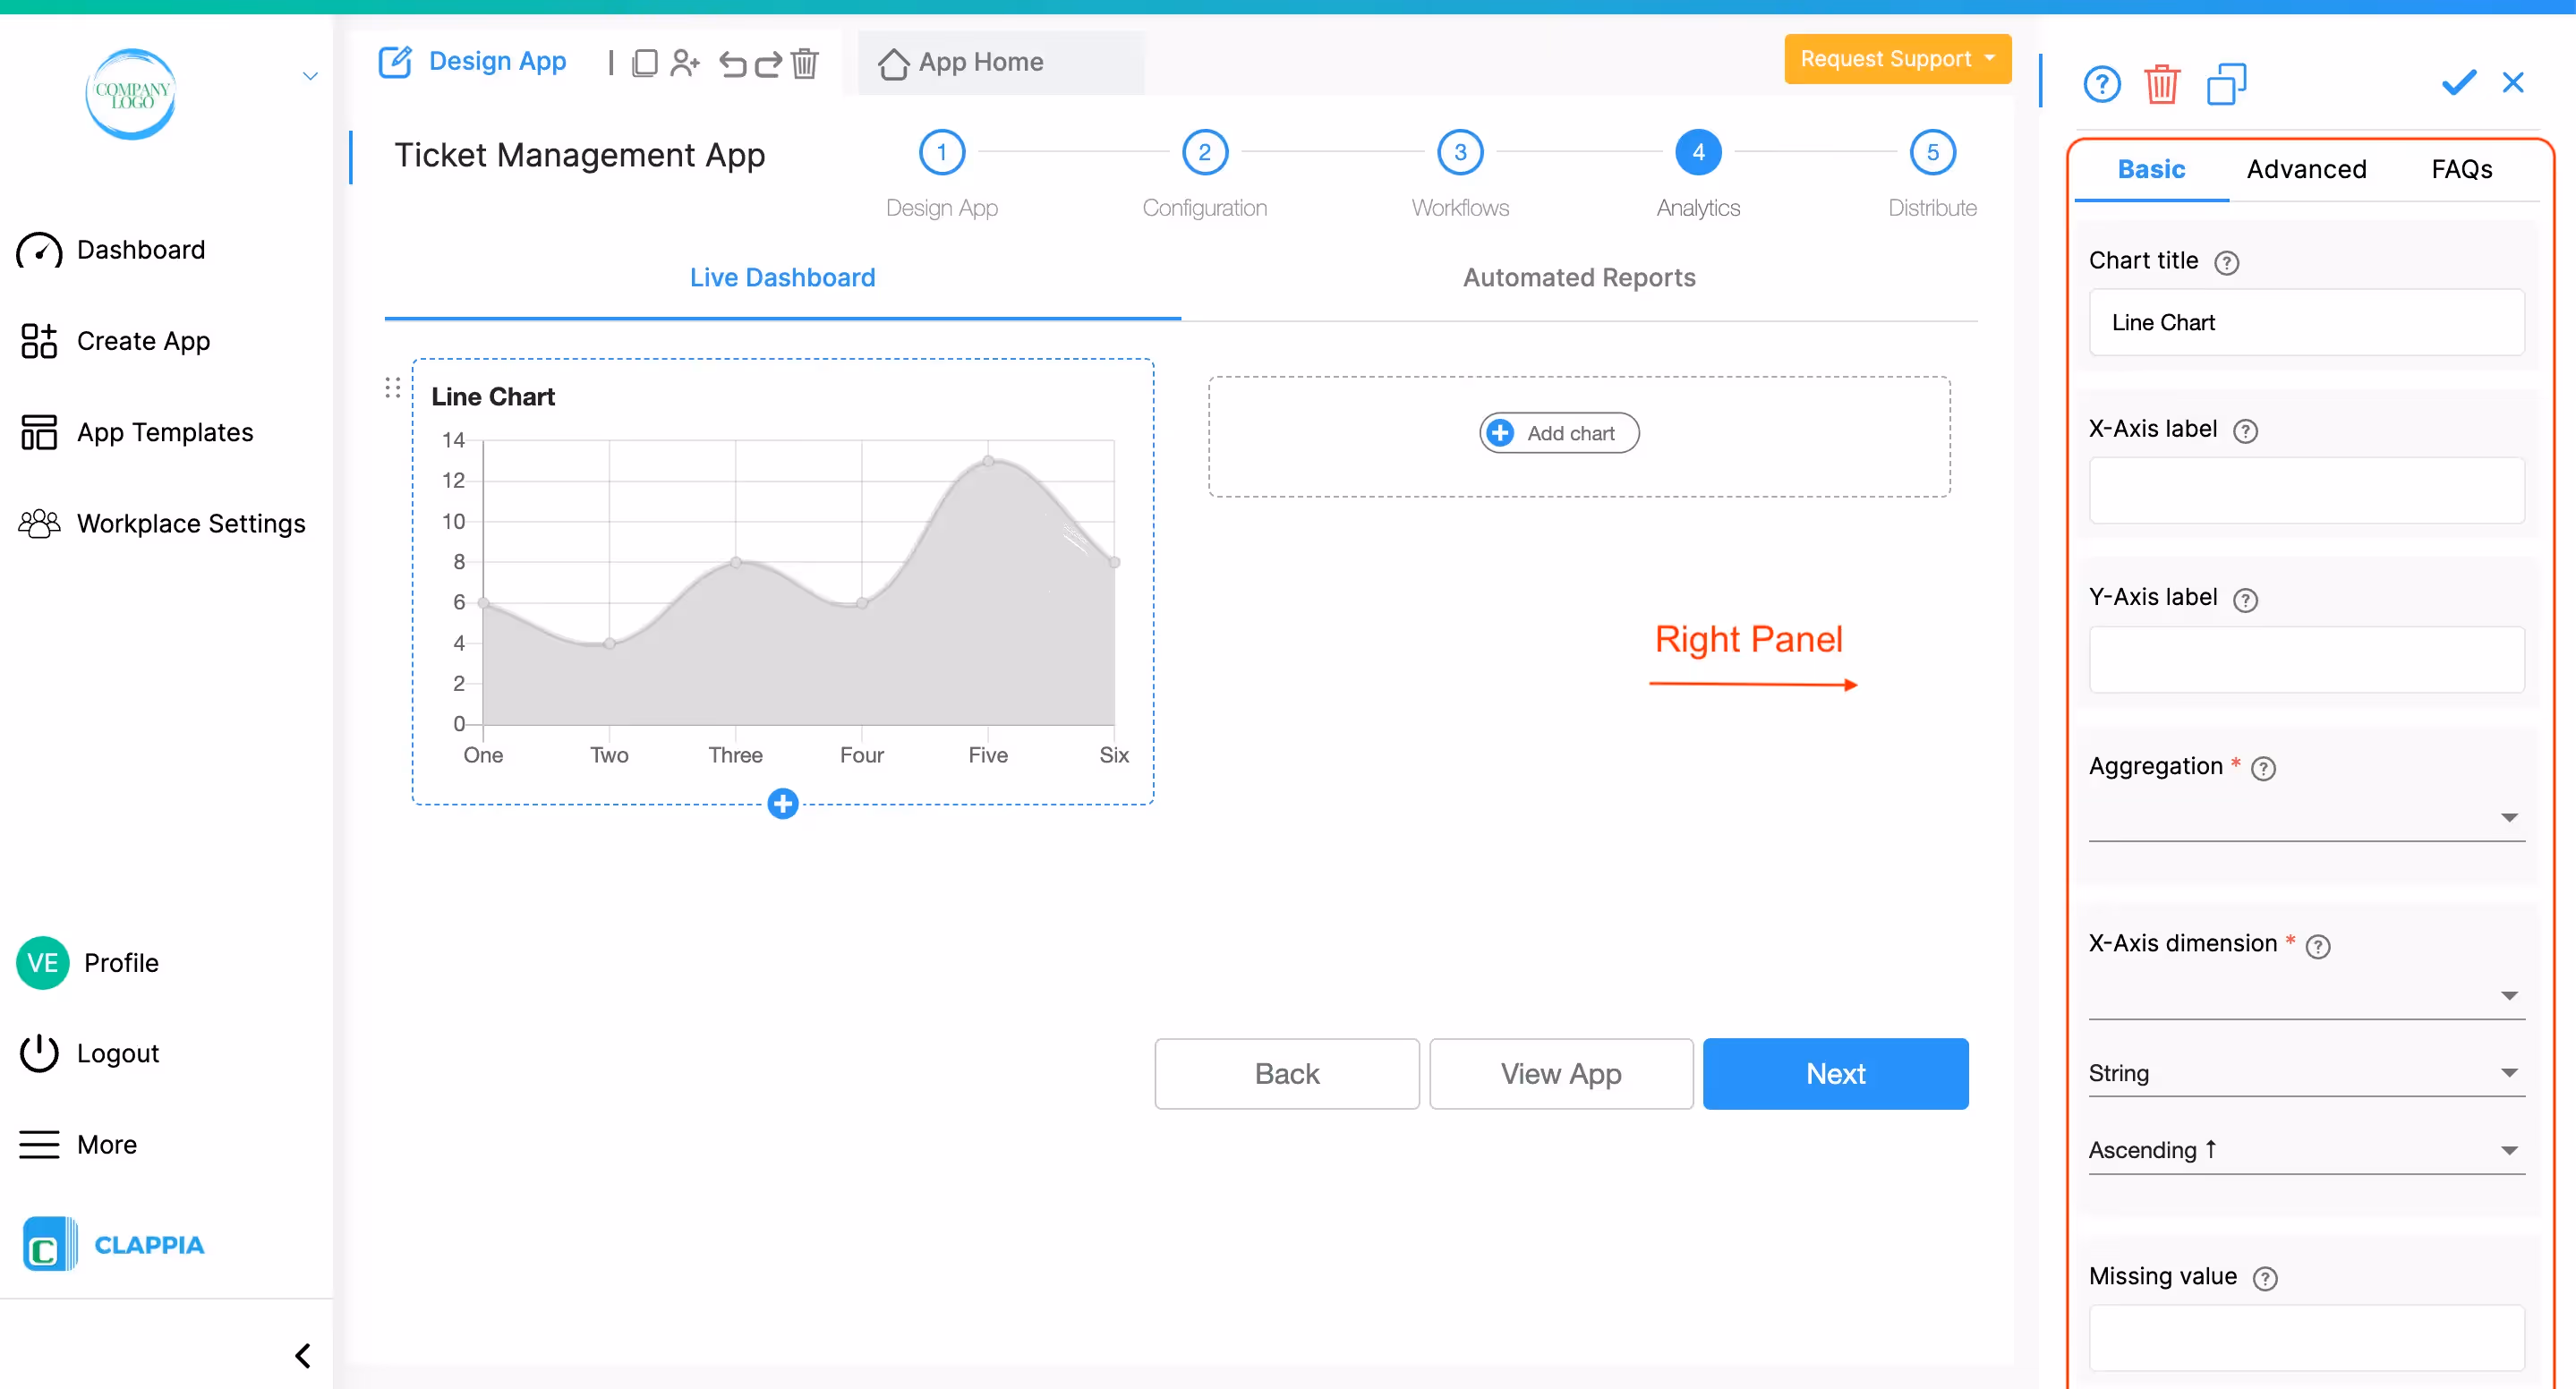The height and width of the screenshot is (1389, 2576).
Task: Go to step 3 Workflows in the stepper
Action: pyautogui.click(x=1460, y=152)
